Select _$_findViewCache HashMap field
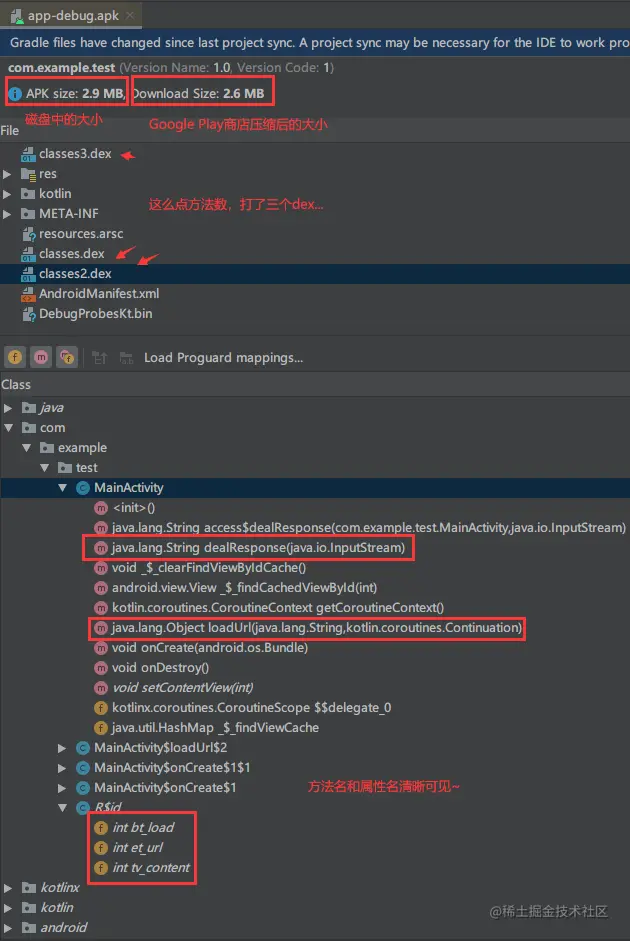The width and height of the screenshot is (630, 941). (215, 727)
